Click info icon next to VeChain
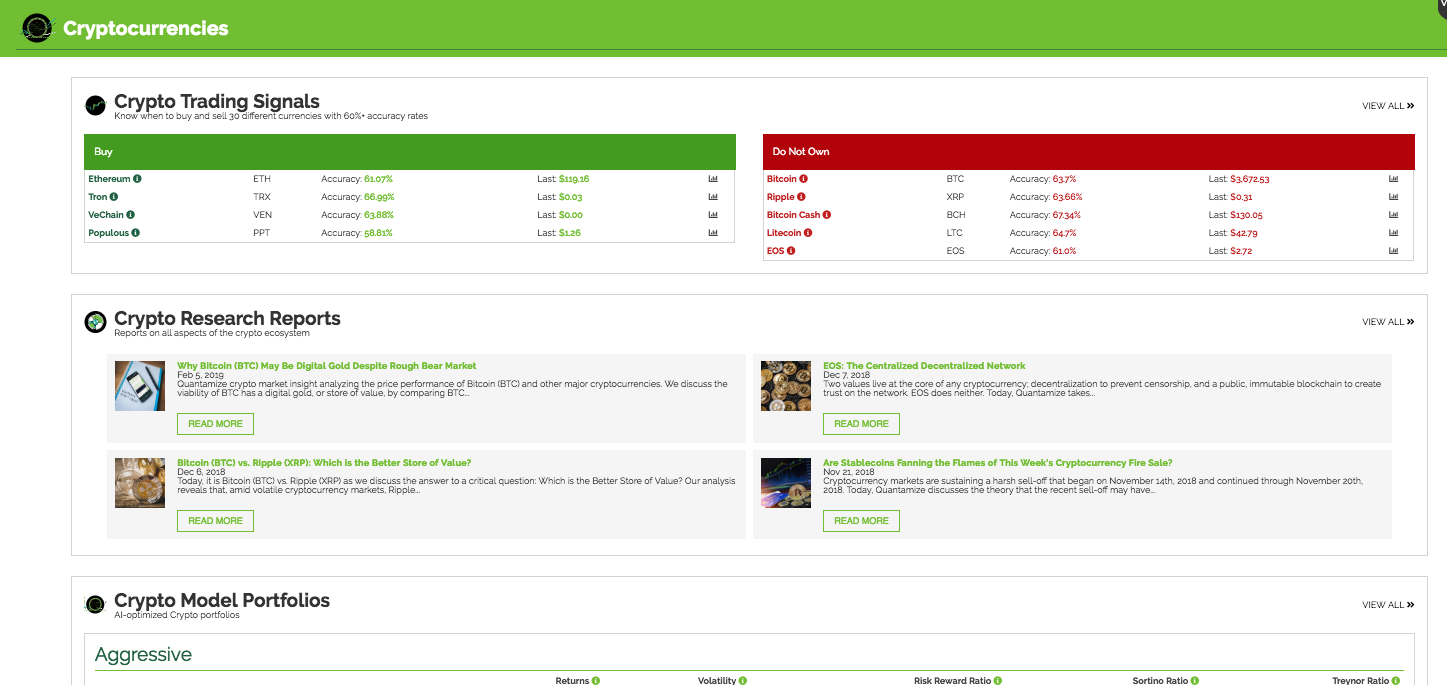The width and height of the screenshot is (1447, 685). pyautogui.click(x=131, y=215)
